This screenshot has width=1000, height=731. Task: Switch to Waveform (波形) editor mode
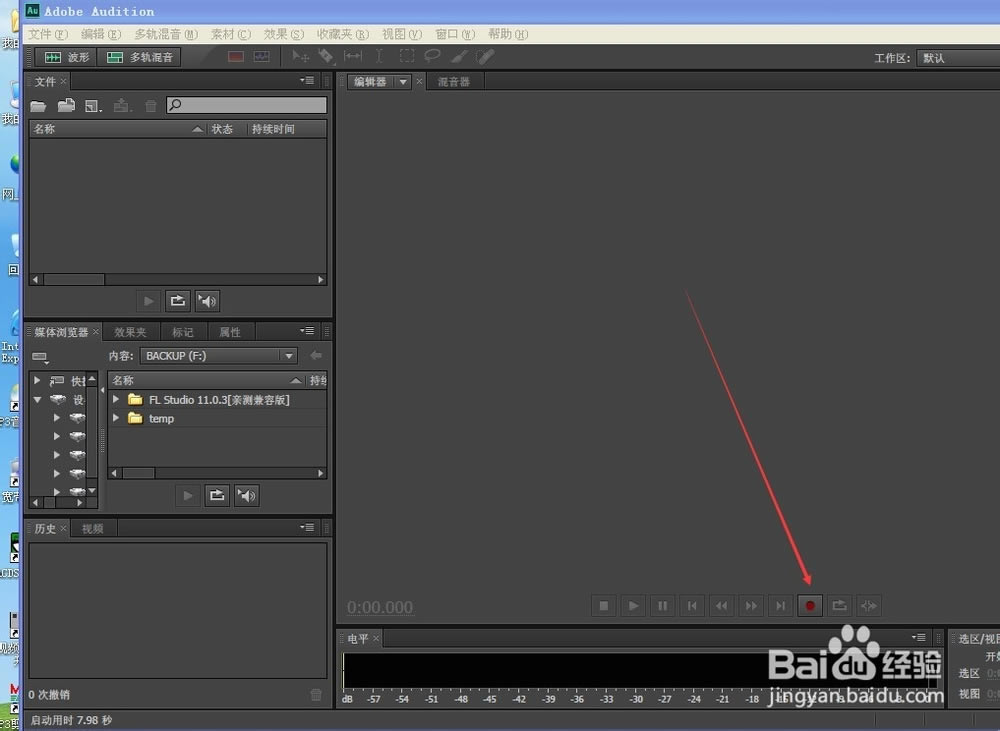coord(64,57)
